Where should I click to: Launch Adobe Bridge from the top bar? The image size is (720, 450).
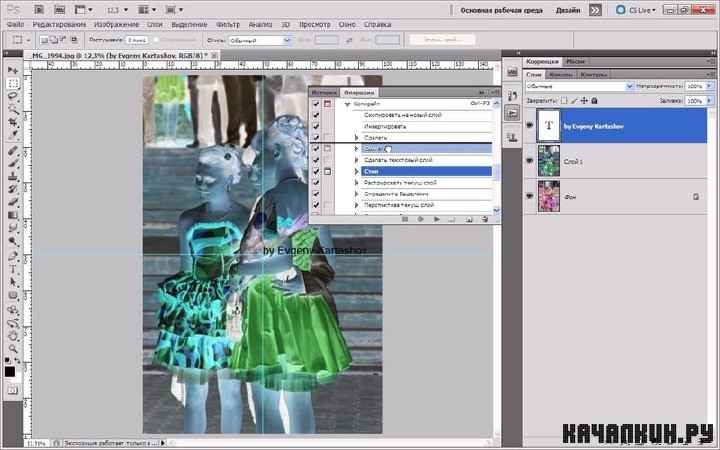pos(39,9)
